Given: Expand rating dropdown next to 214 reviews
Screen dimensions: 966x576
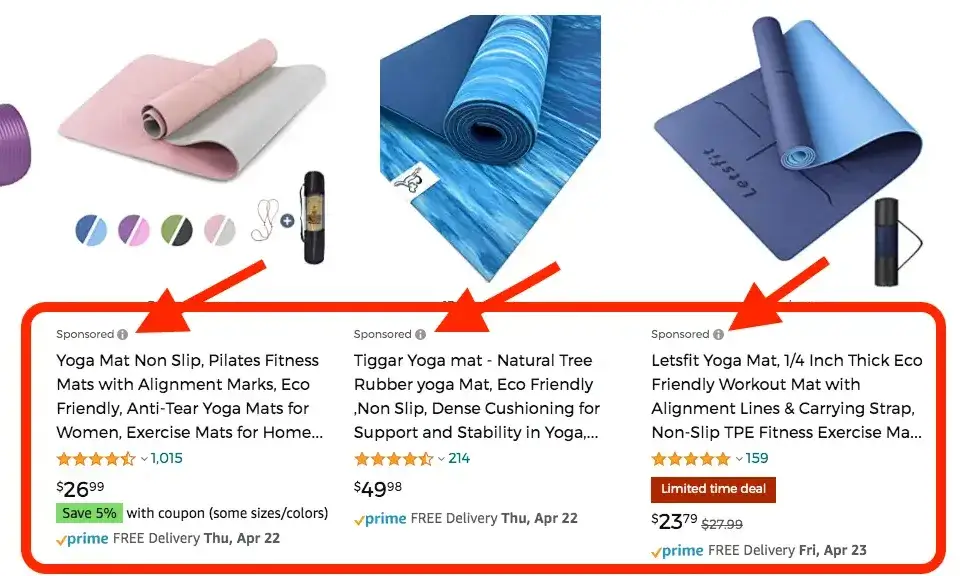Looking at the screenshot, I should (441, 459).
